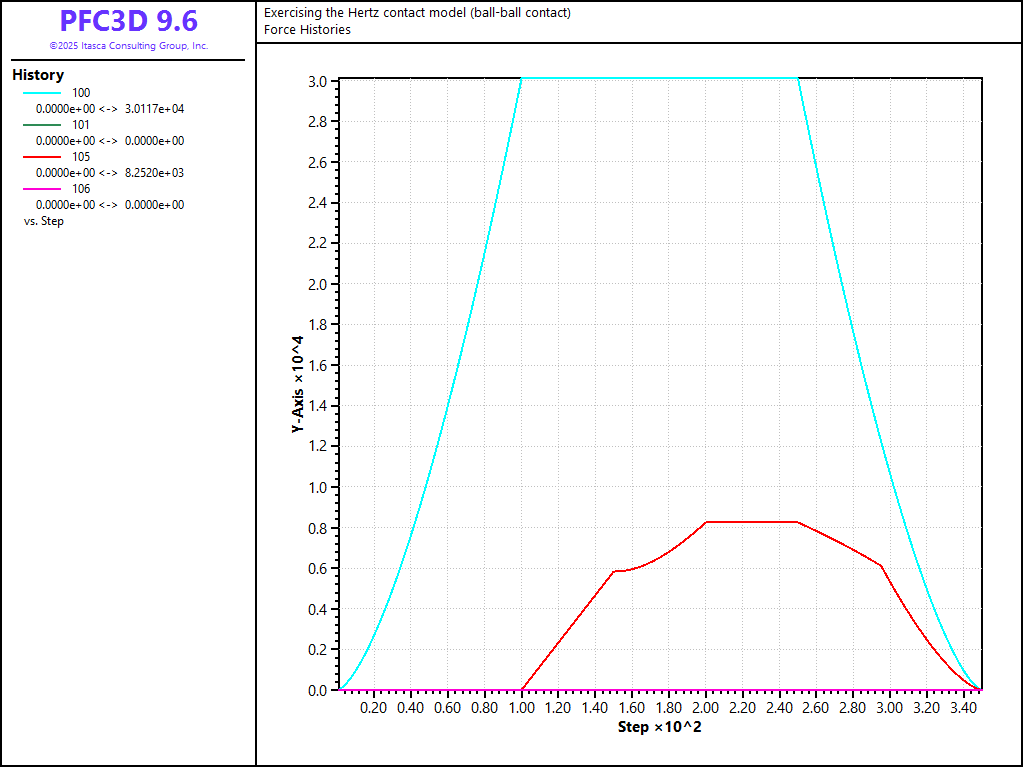
Task: Select the 3.0117e+04 range value in legend
Action: tap(155, 109)
